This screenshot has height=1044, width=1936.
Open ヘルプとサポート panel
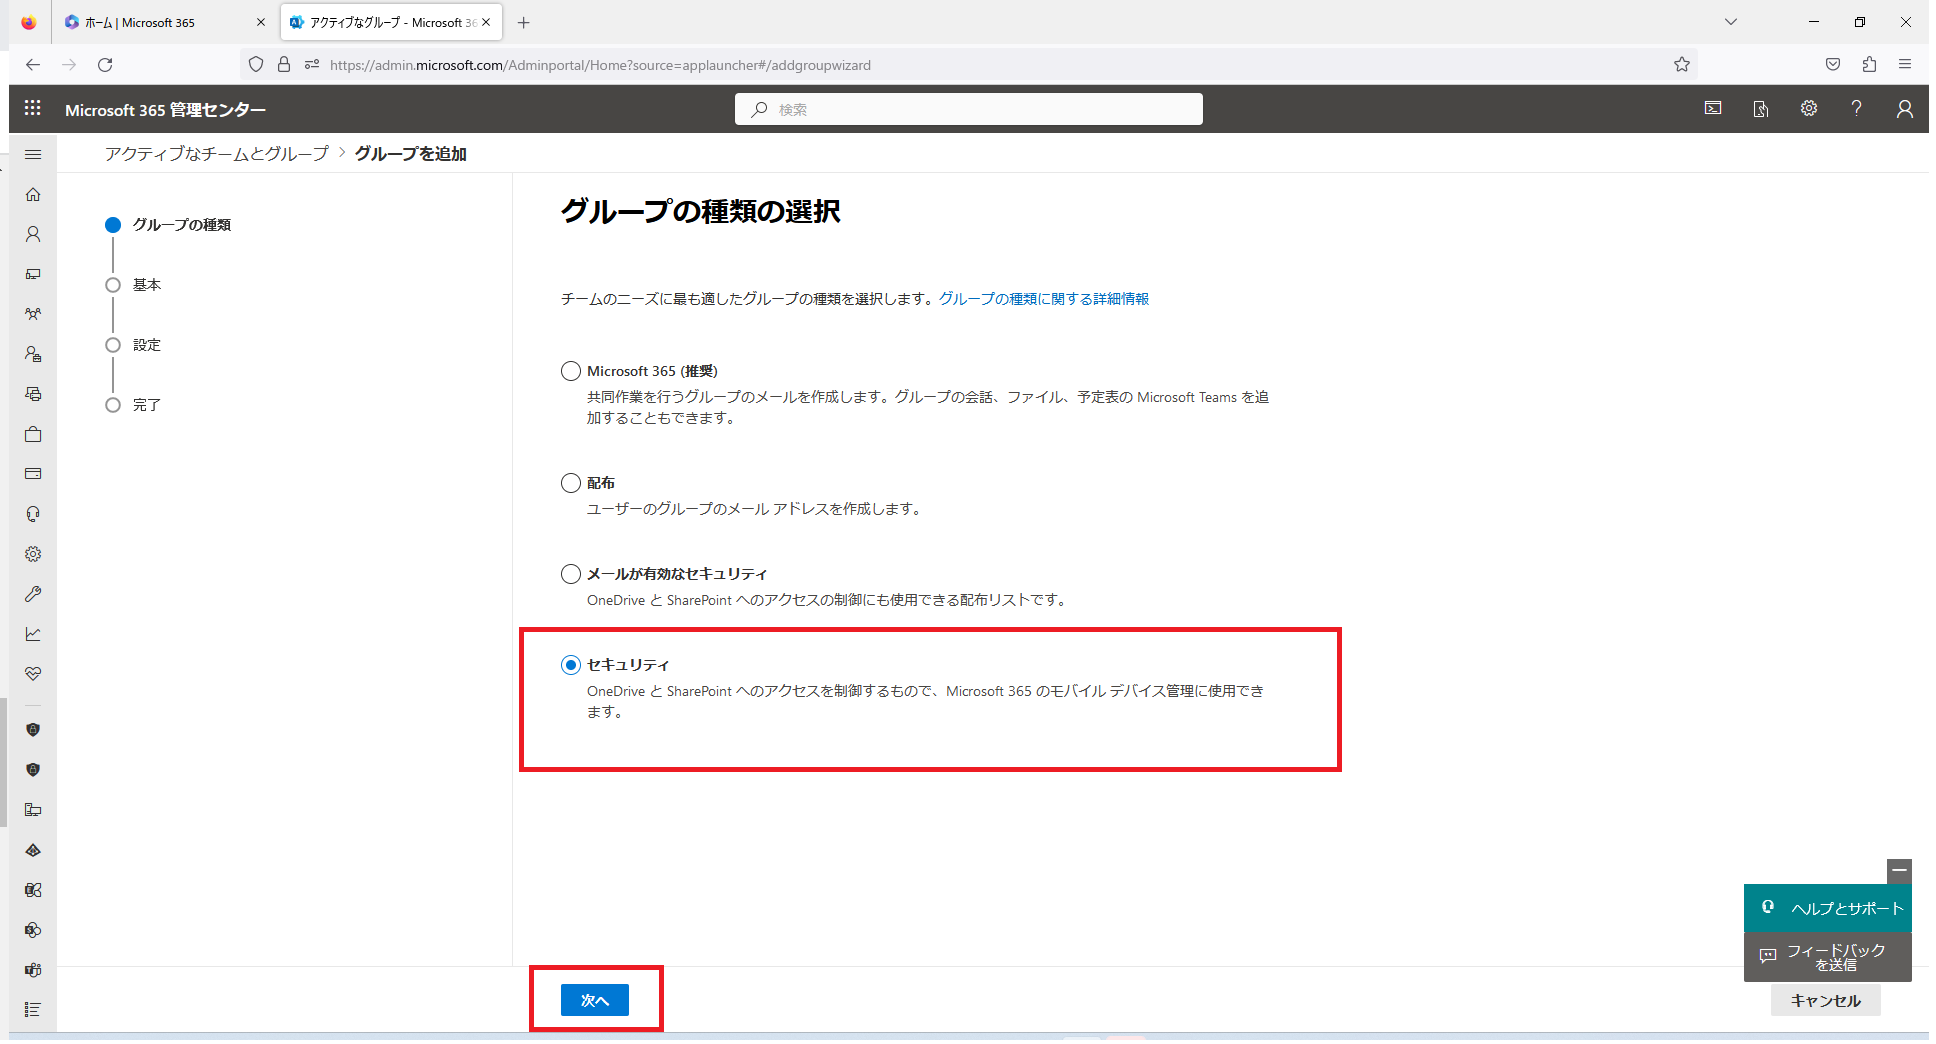tap(1828, 908)
